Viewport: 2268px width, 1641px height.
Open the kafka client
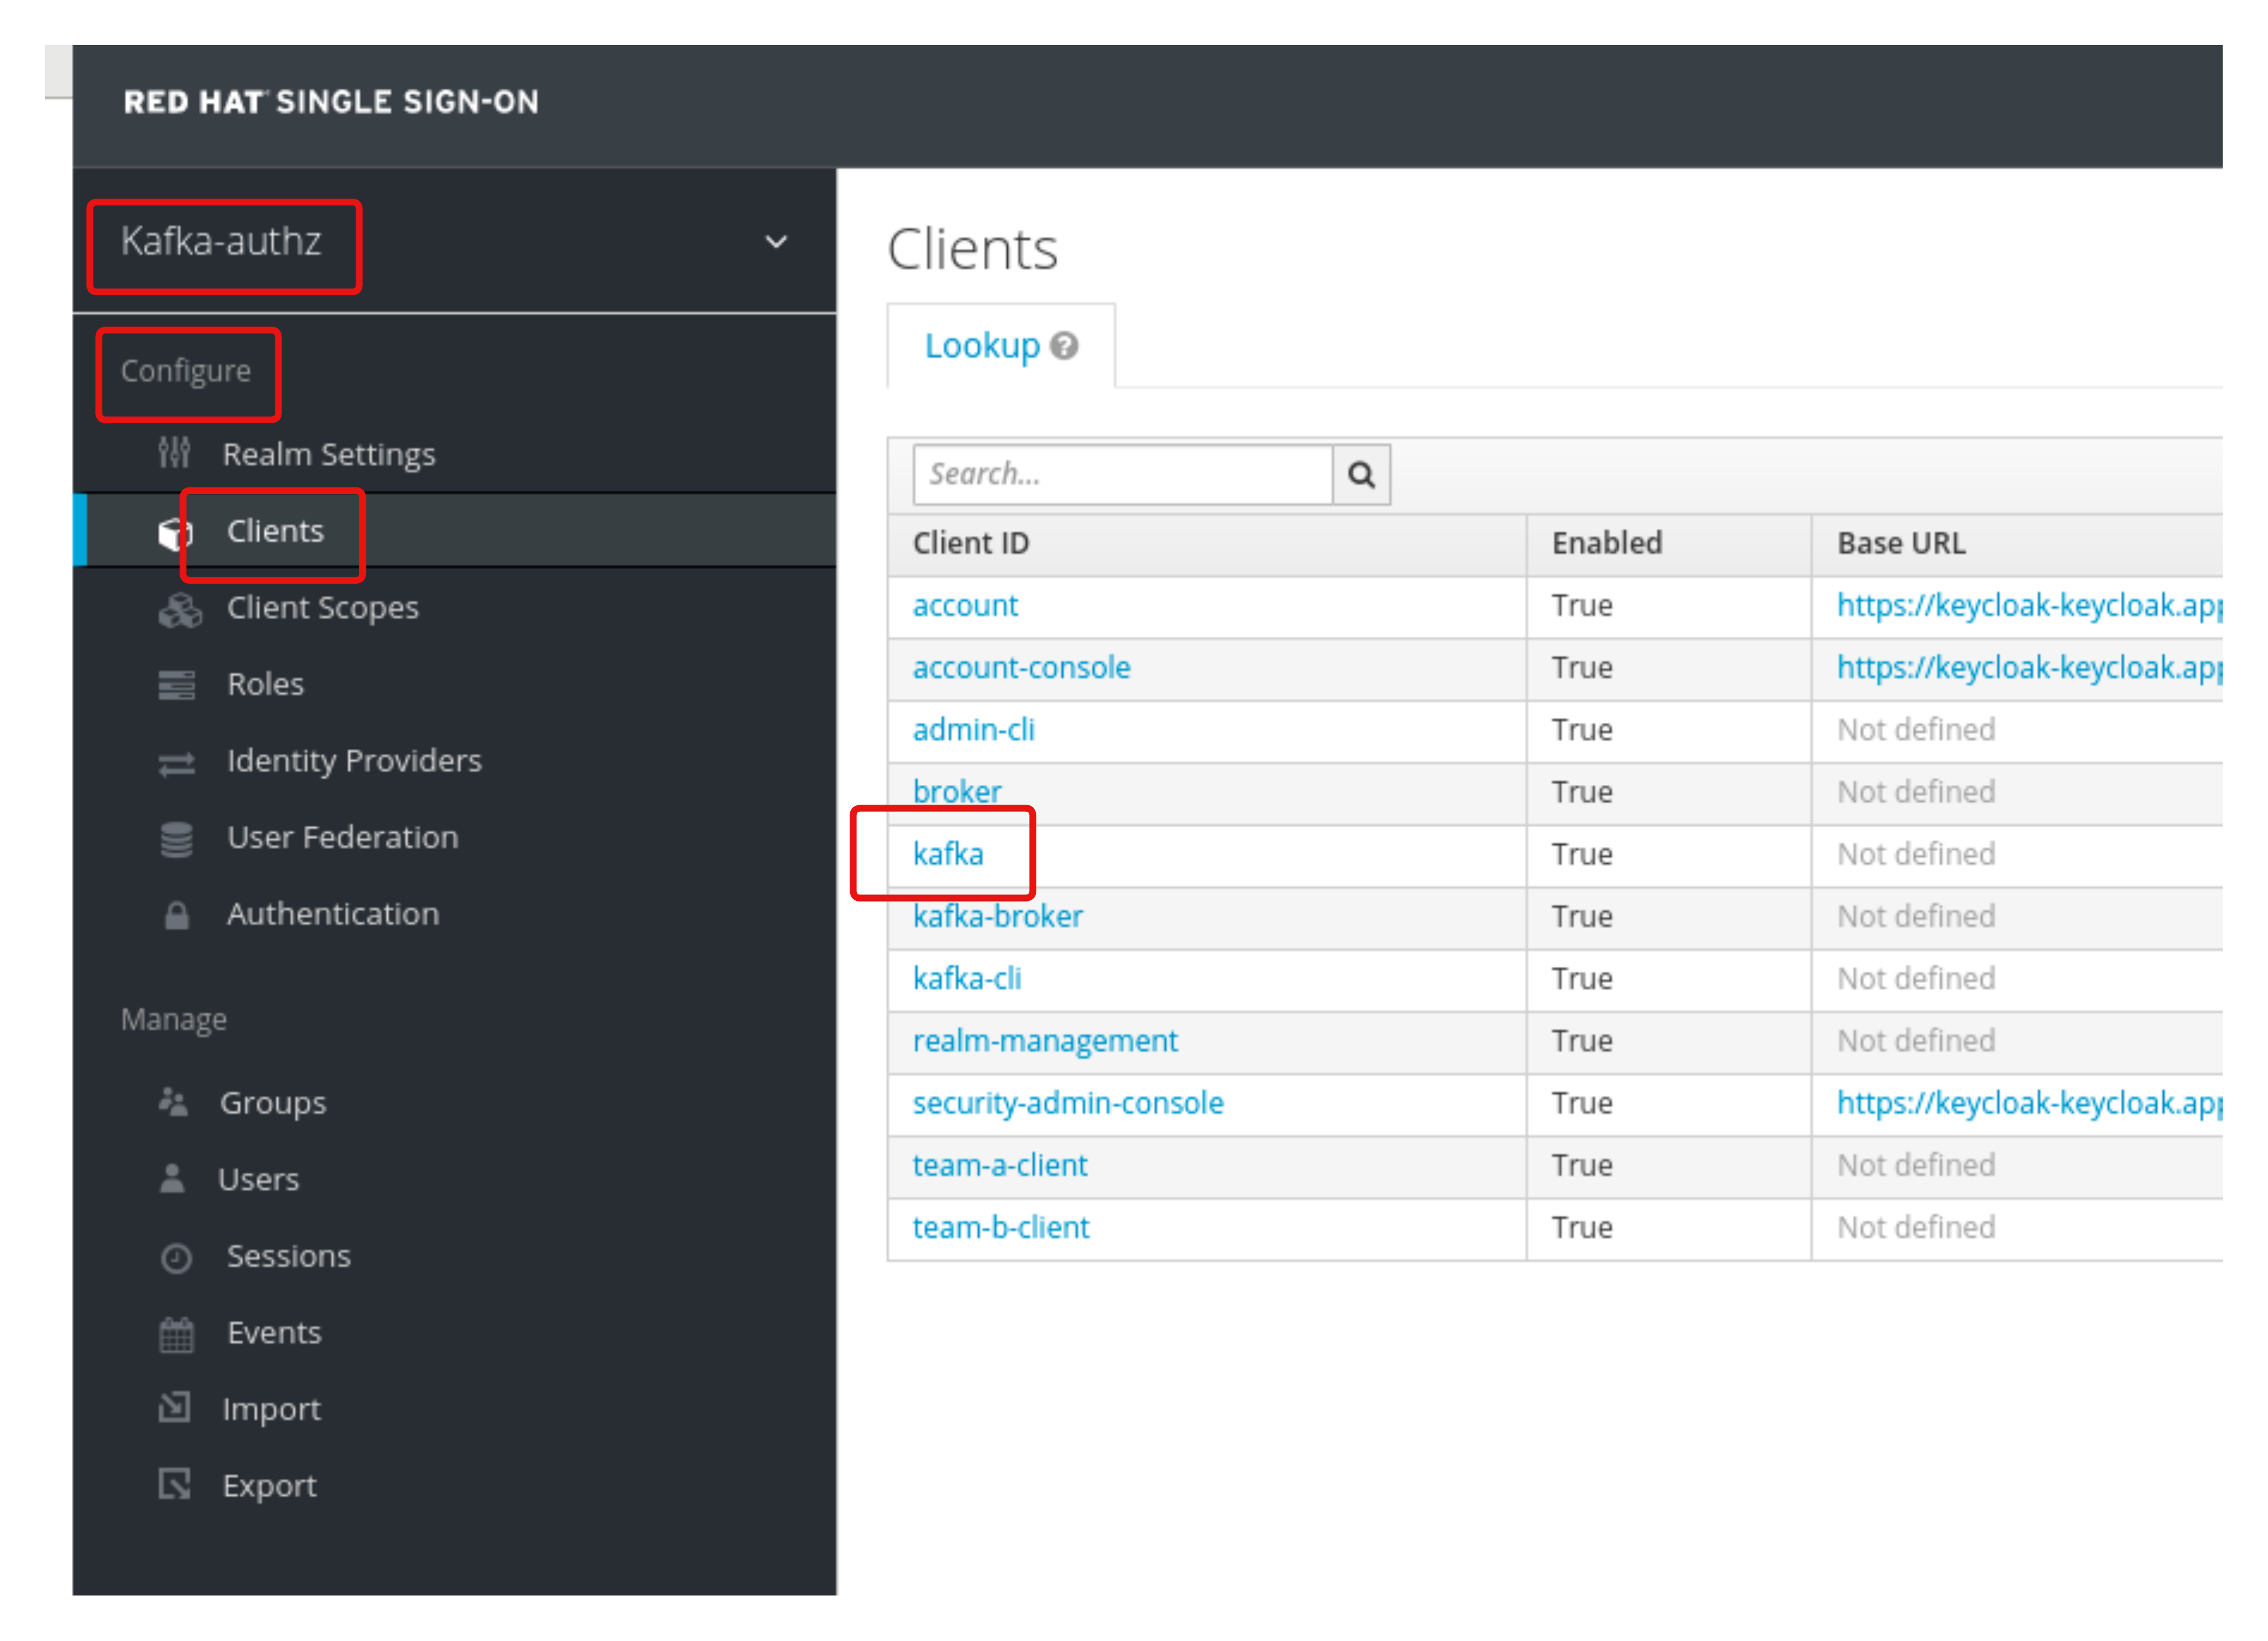[947, 854]
